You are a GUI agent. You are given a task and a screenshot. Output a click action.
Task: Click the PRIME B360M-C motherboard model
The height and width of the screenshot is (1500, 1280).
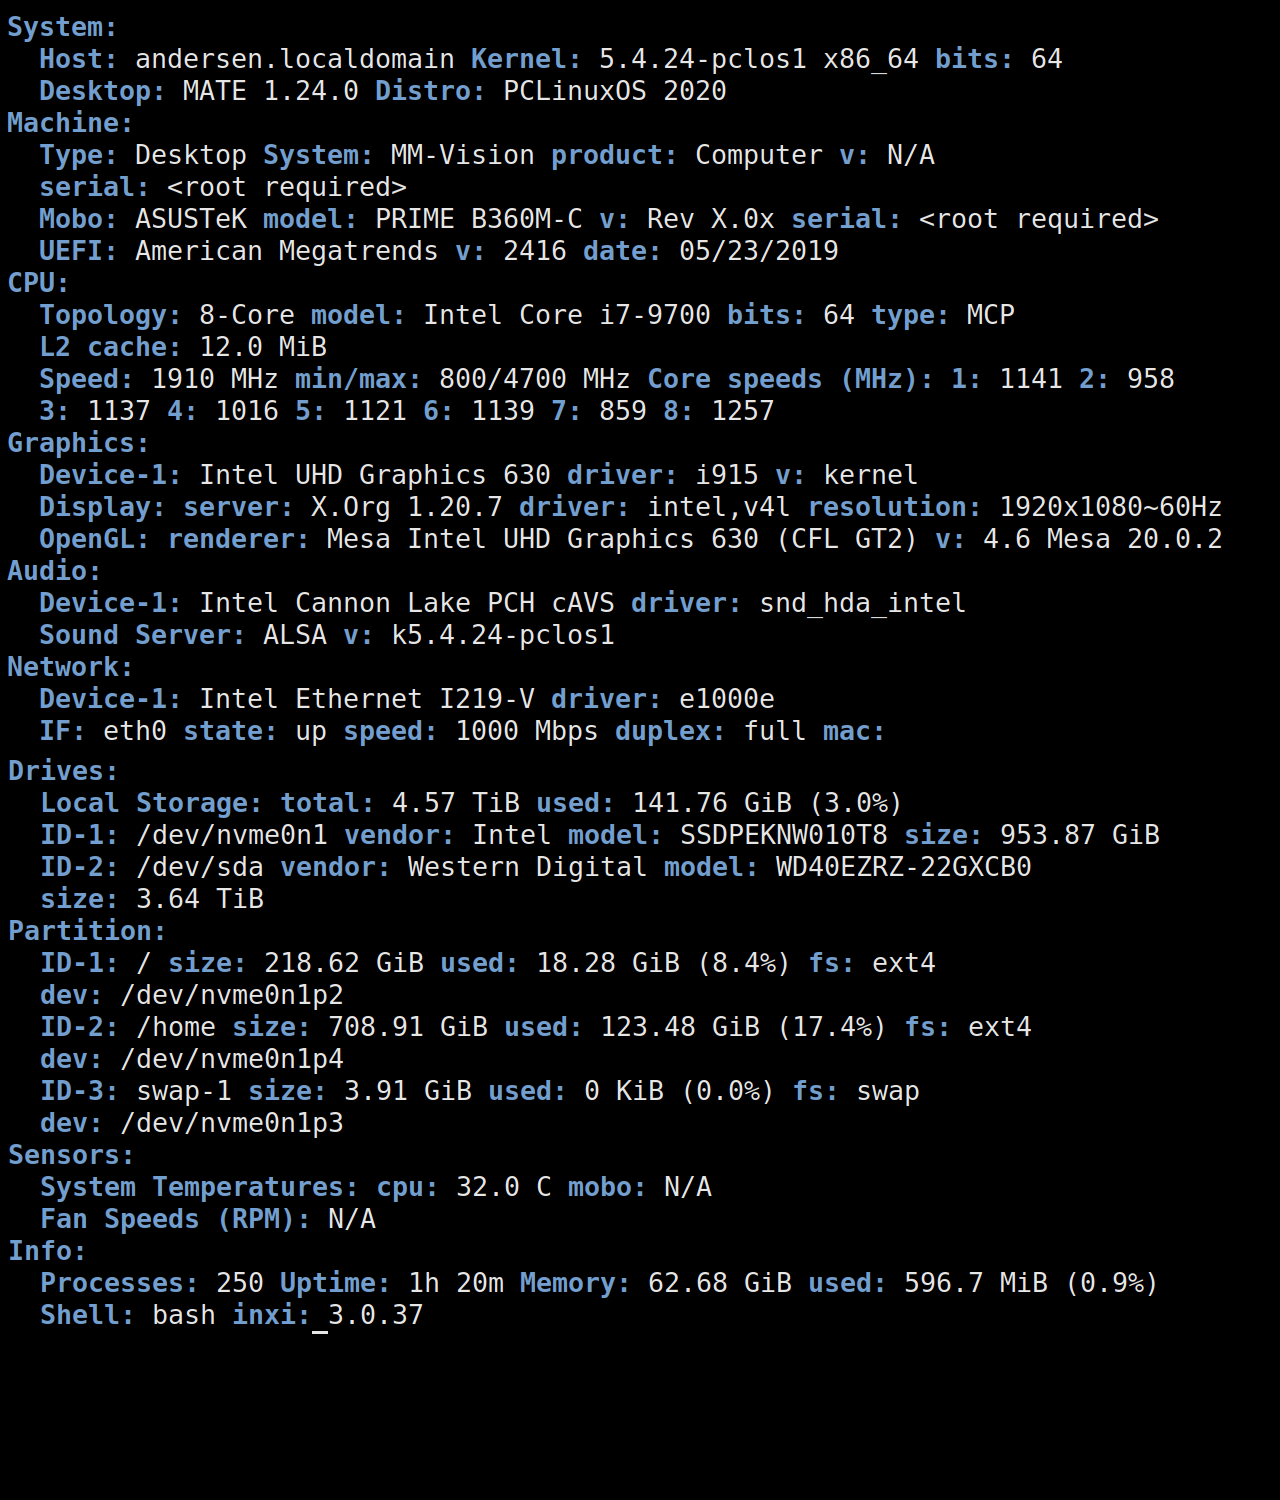pyautogui.click(x=478, y=219)
